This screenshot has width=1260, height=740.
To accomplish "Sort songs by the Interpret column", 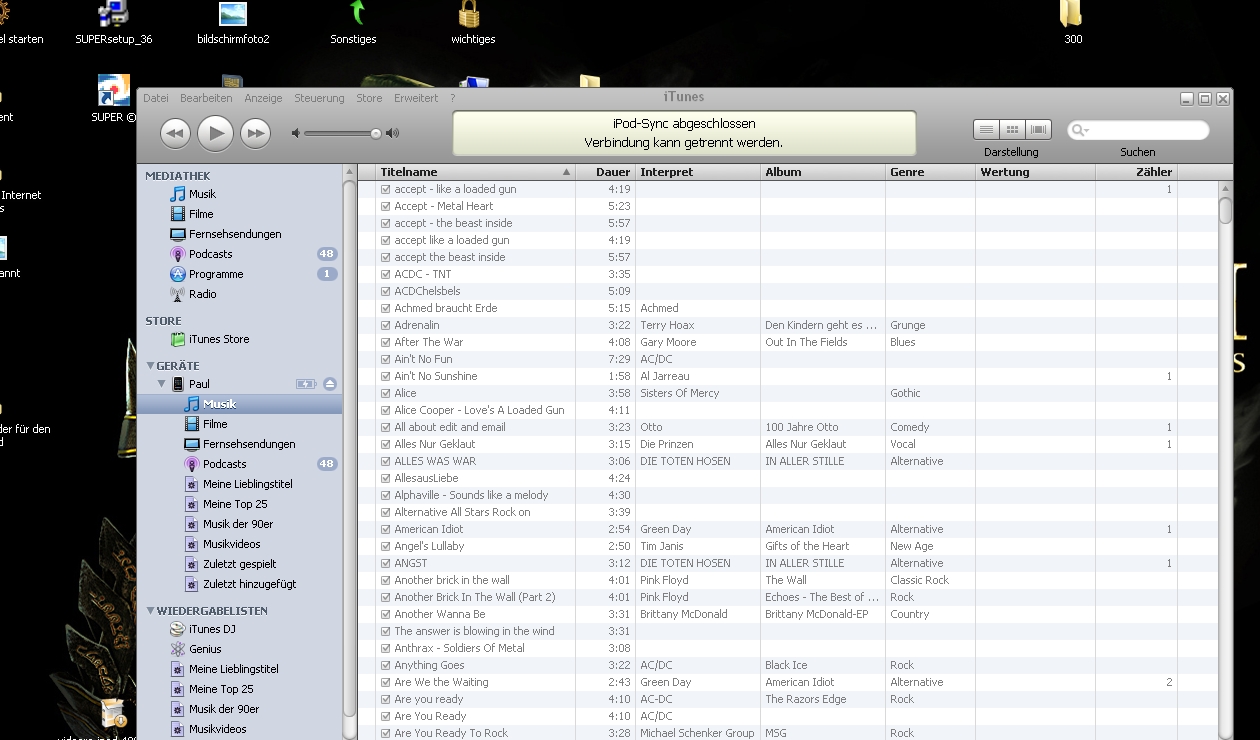I will 698,172.
